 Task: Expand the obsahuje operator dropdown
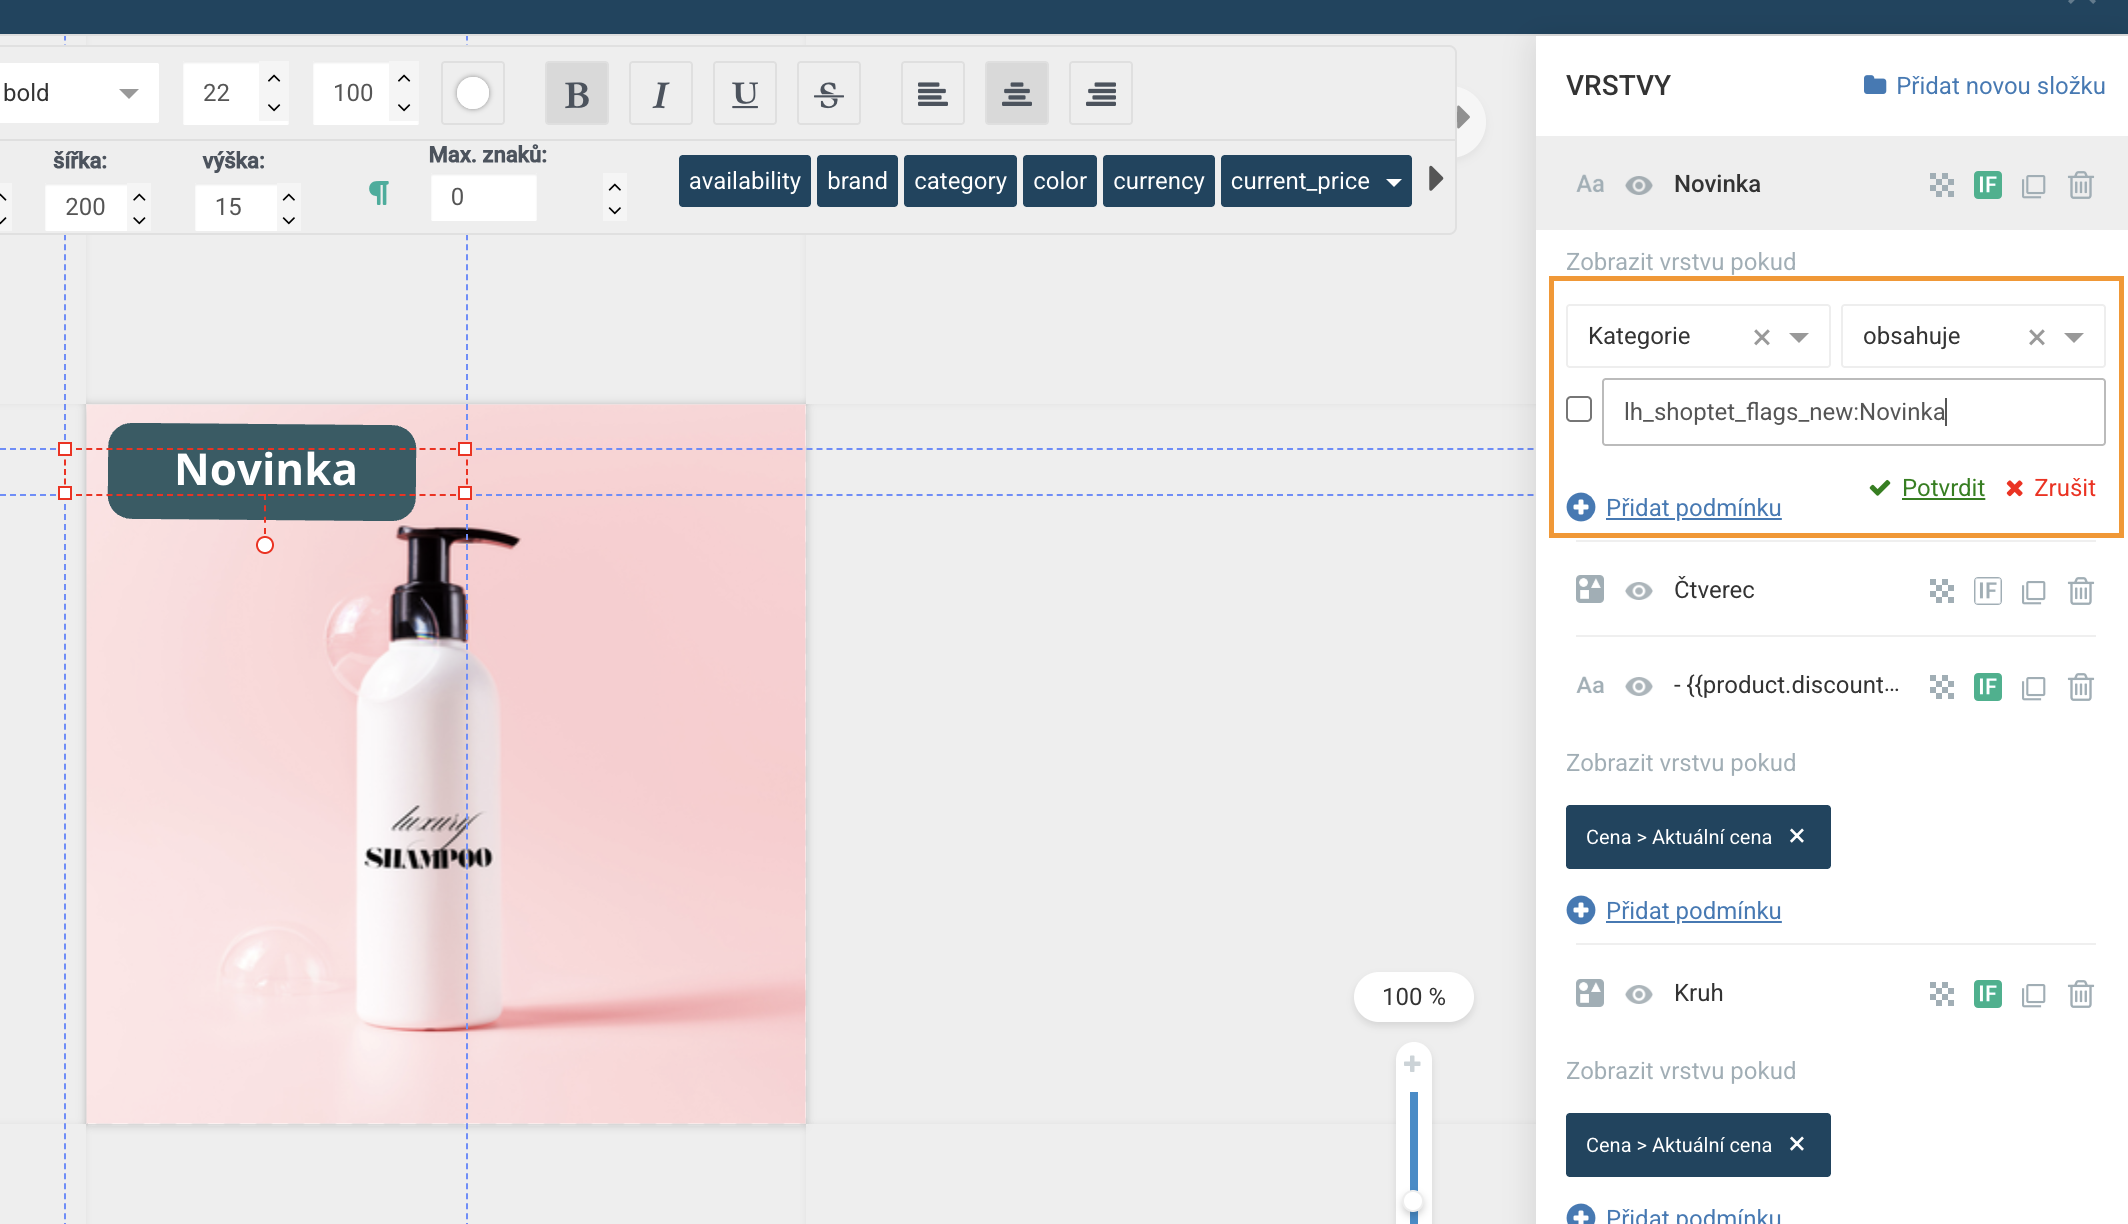pyautogui.click(x=2074, y=337)
